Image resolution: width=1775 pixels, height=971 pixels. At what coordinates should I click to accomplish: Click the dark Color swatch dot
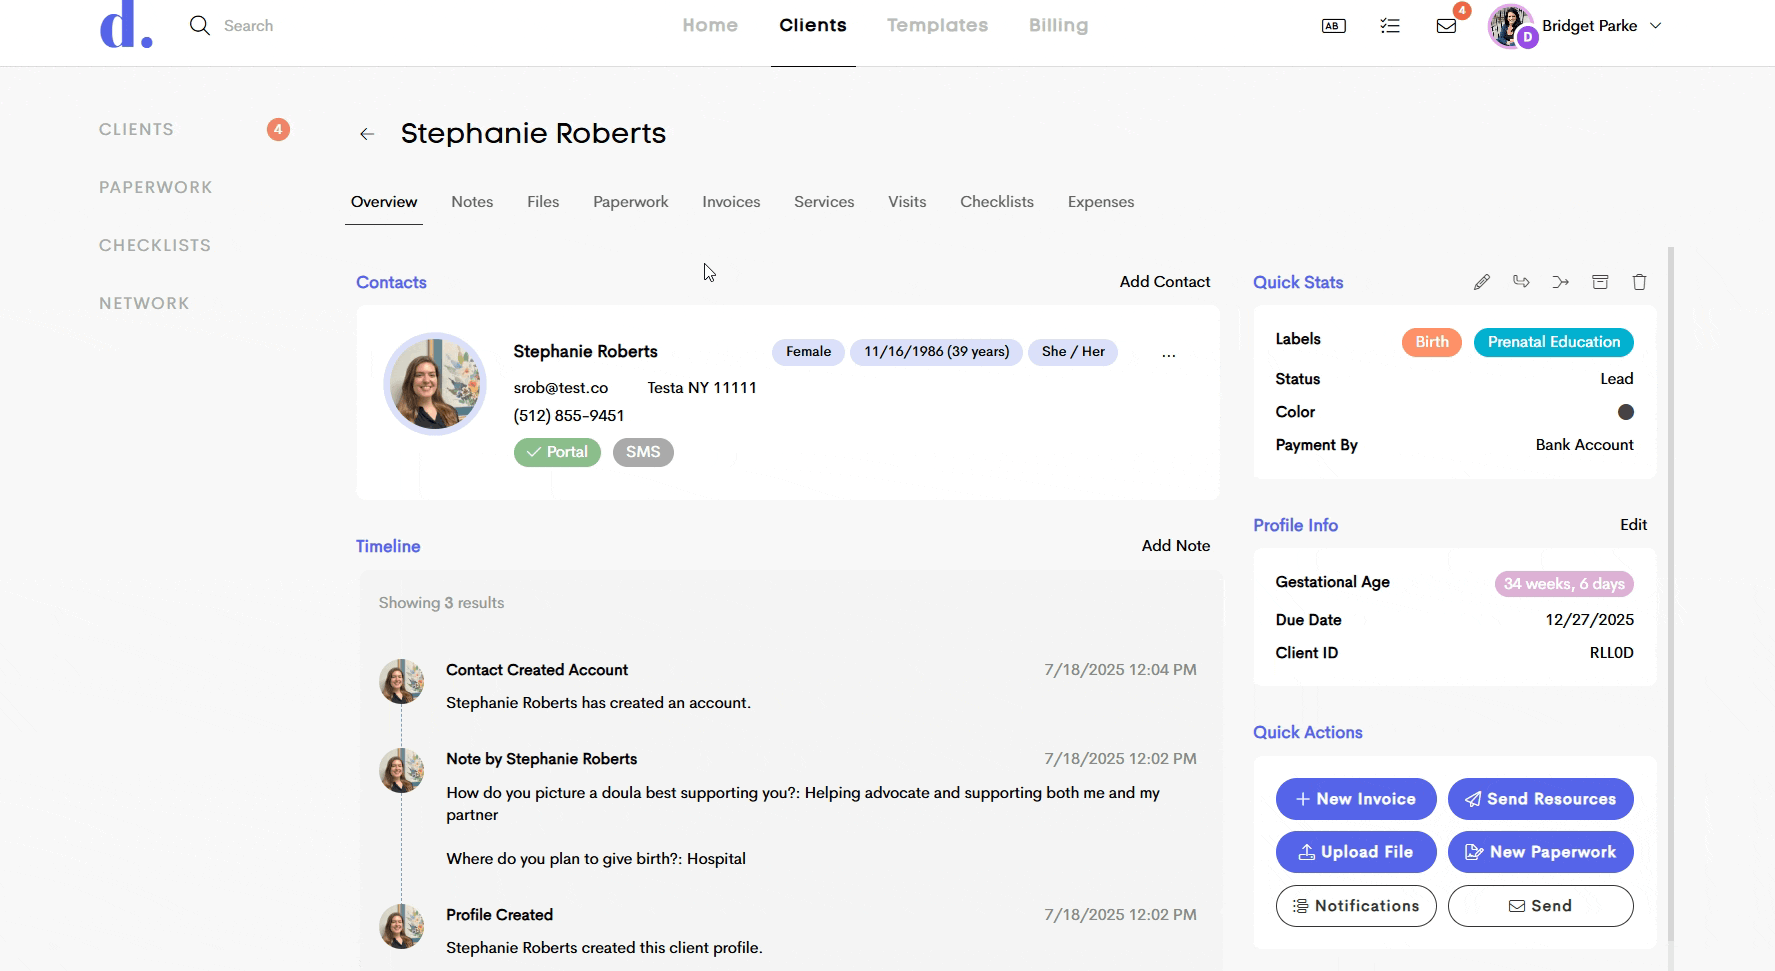(1626, 412)
